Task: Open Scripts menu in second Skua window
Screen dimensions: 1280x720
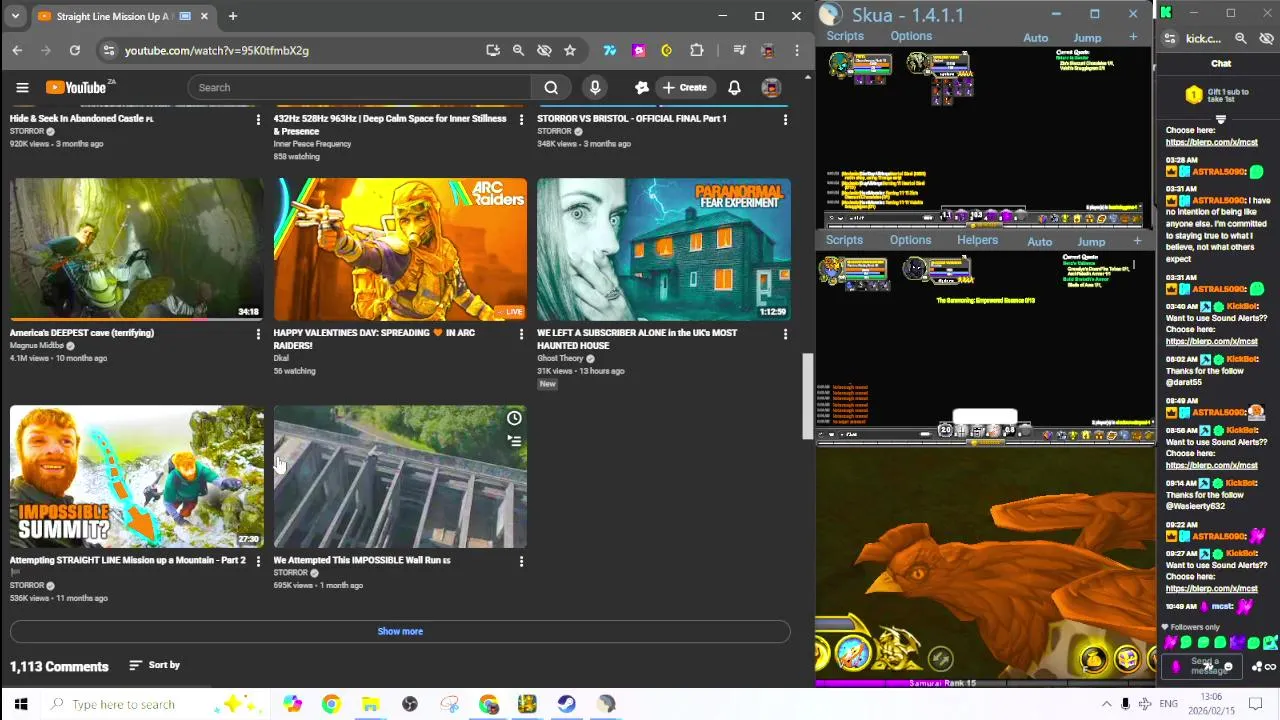Action: coord(844,240)
